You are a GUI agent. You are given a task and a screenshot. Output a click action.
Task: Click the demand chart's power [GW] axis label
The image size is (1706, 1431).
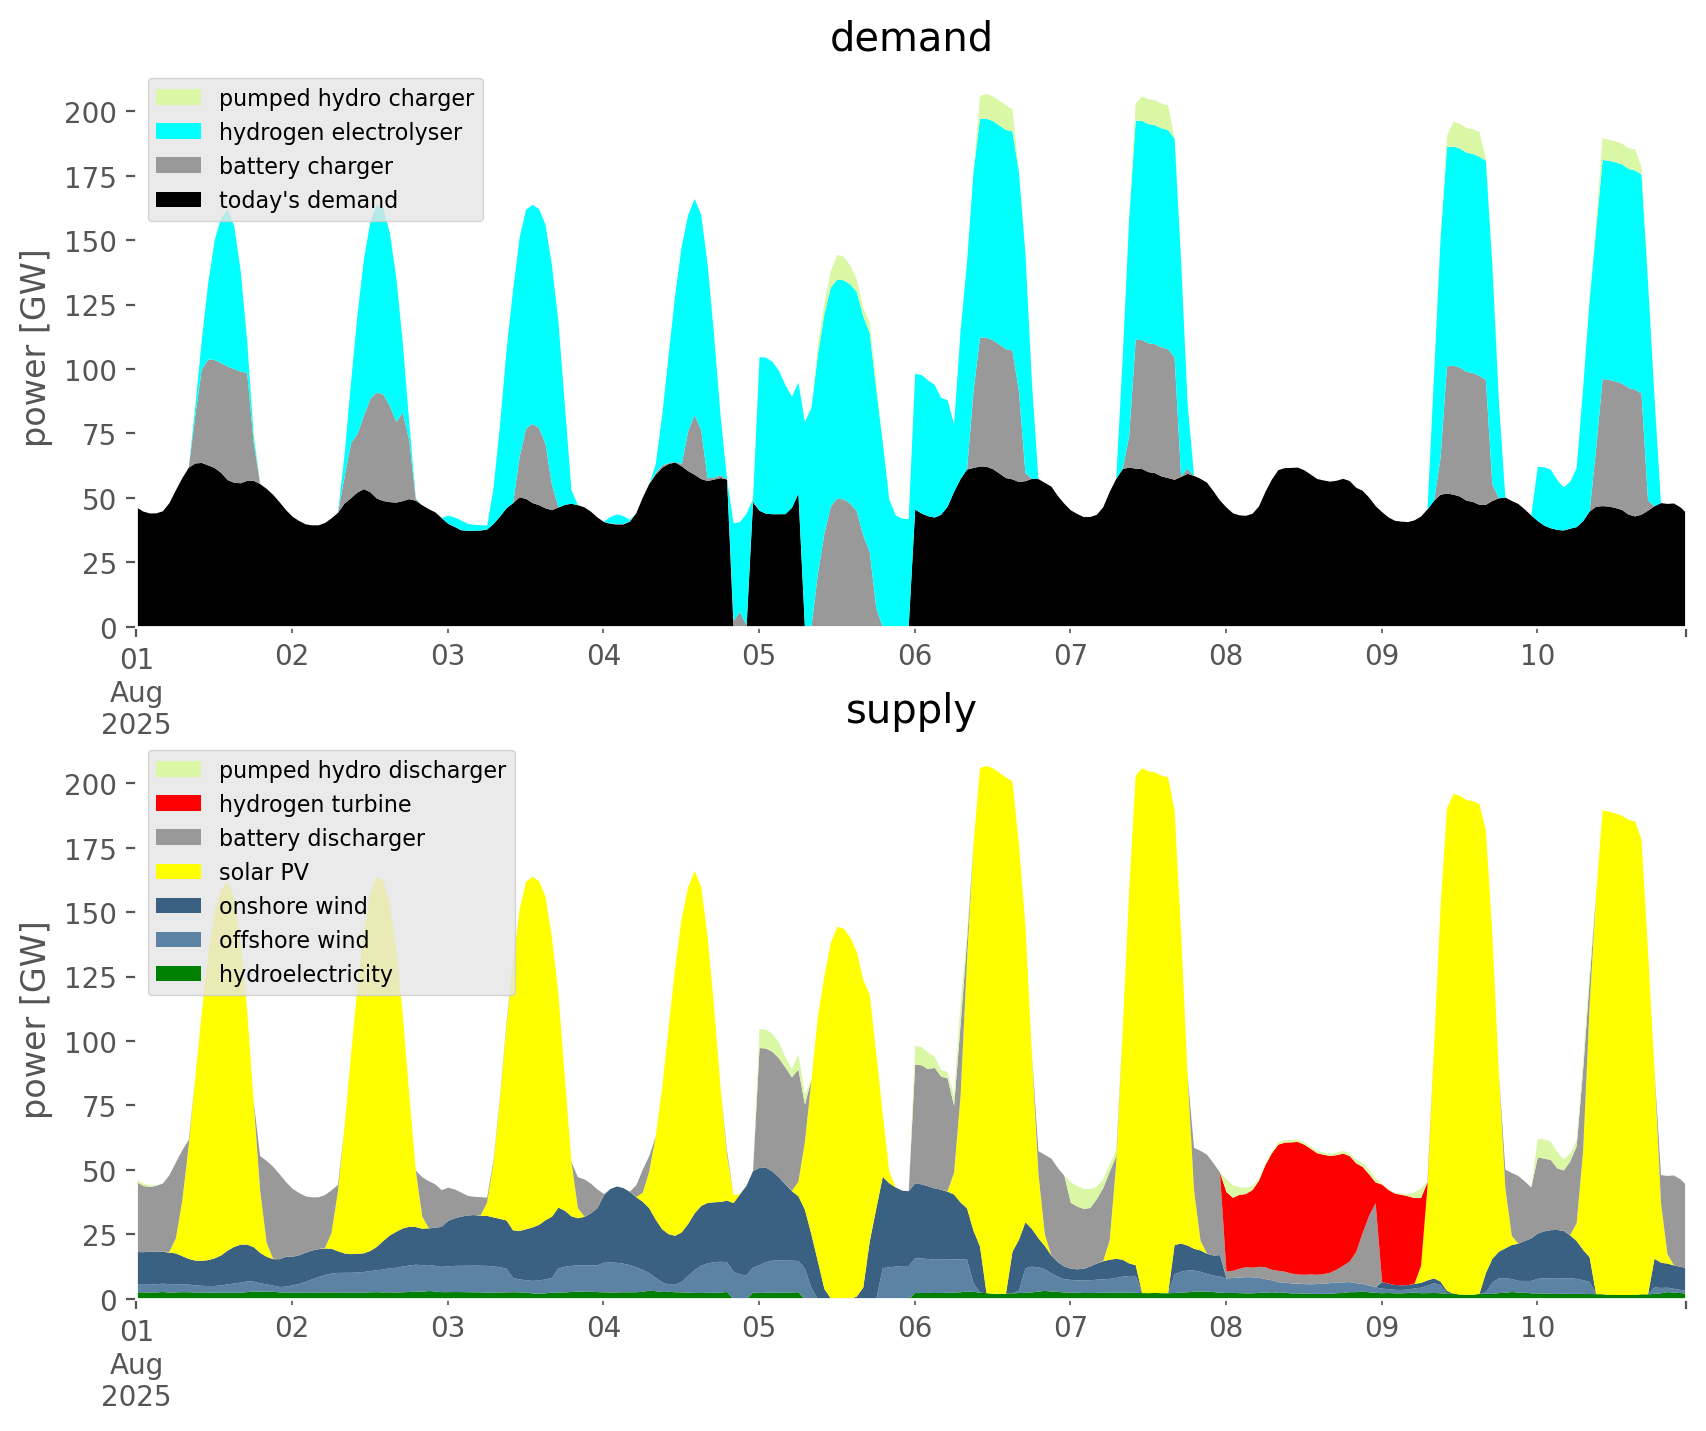(x=35, y=348)
